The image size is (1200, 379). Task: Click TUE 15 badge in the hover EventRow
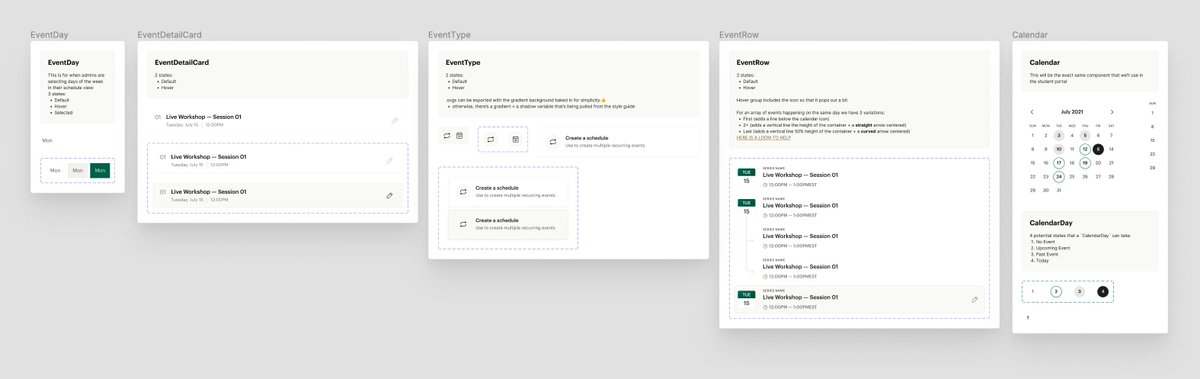[746, 298]
